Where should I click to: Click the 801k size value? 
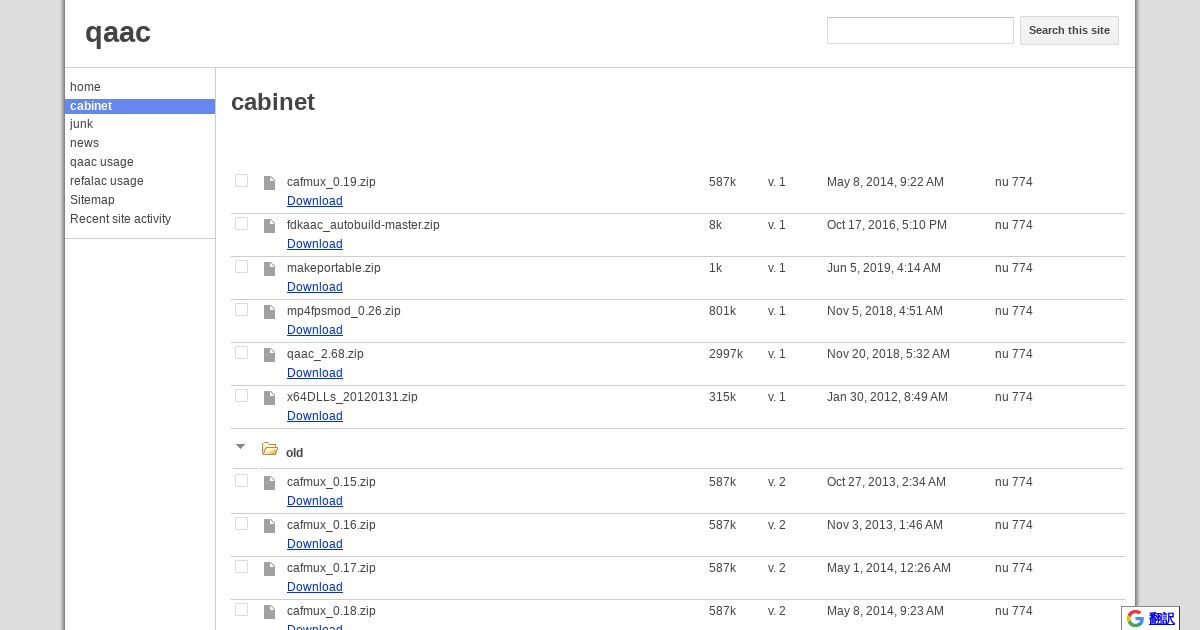(x=722, y=311)
